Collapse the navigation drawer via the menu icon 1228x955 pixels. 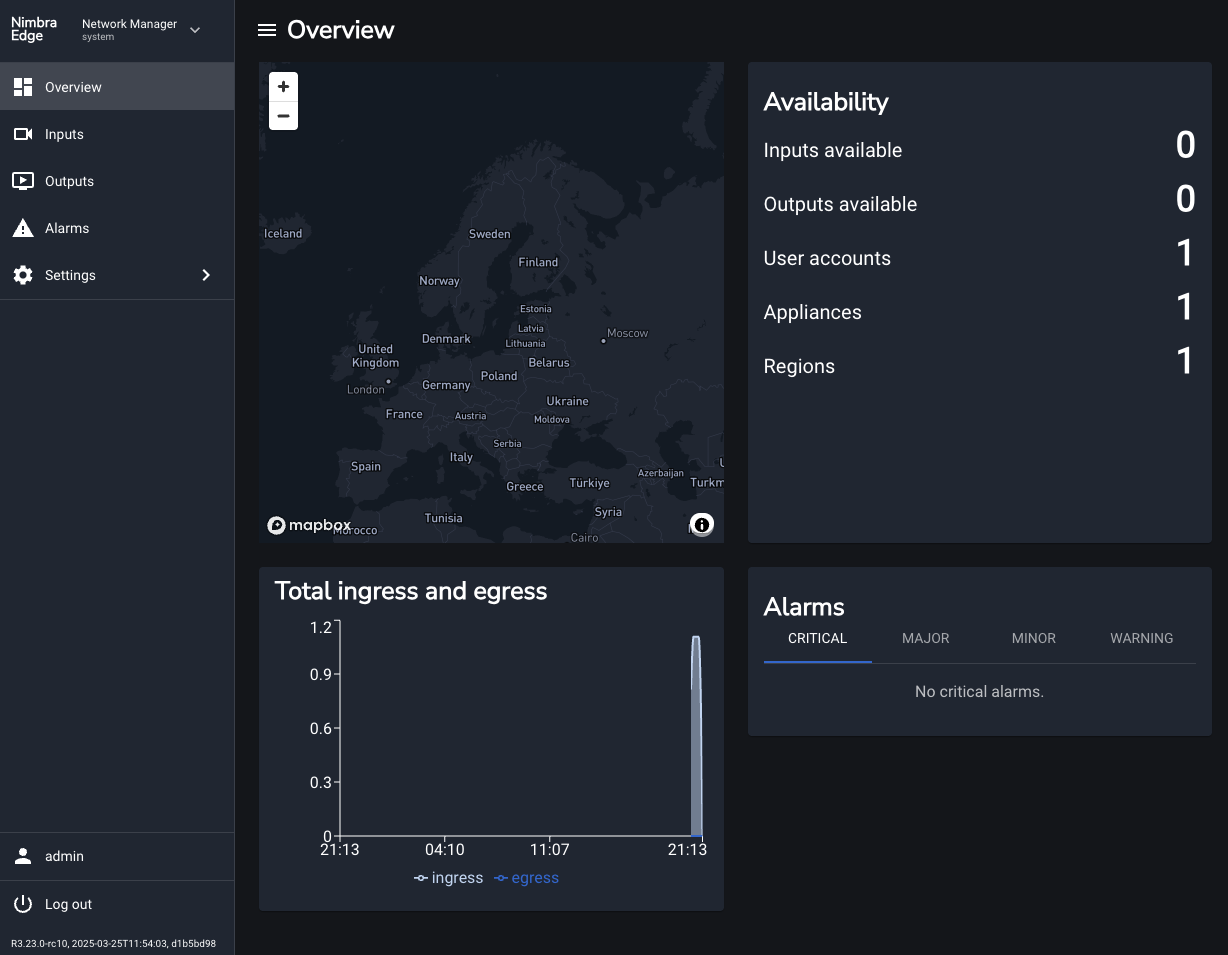(267, 30)
